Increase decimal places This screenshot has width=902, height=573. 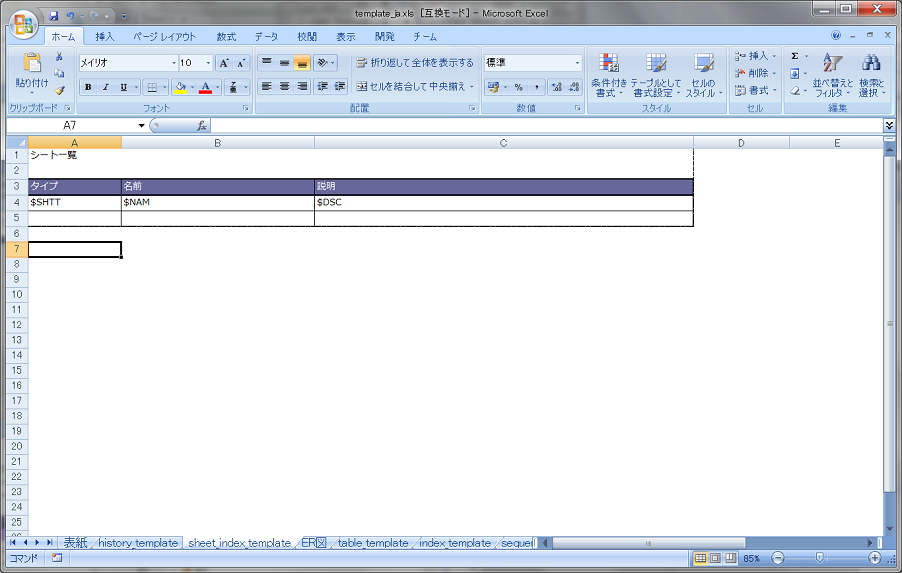pyautogui.click(x=556, y=87)
